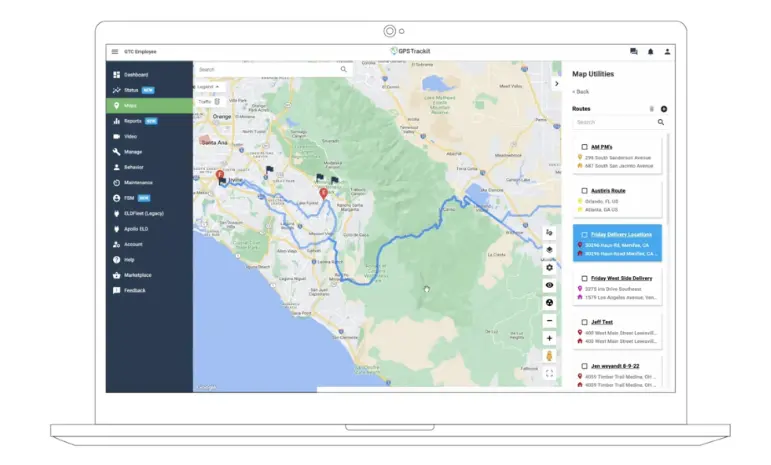Click the Behavior person icon in sidebar

[x=117, y=167]
